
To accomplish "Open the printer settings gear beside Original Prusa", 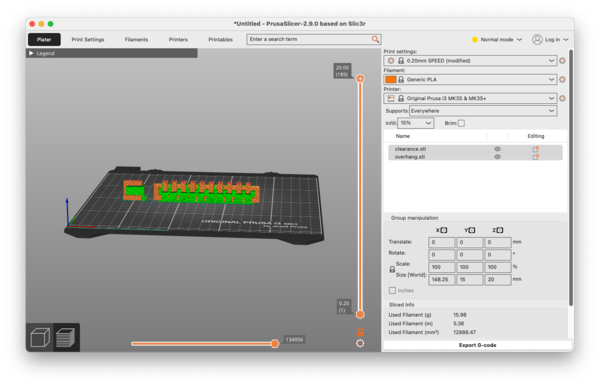I will point(562,98).
